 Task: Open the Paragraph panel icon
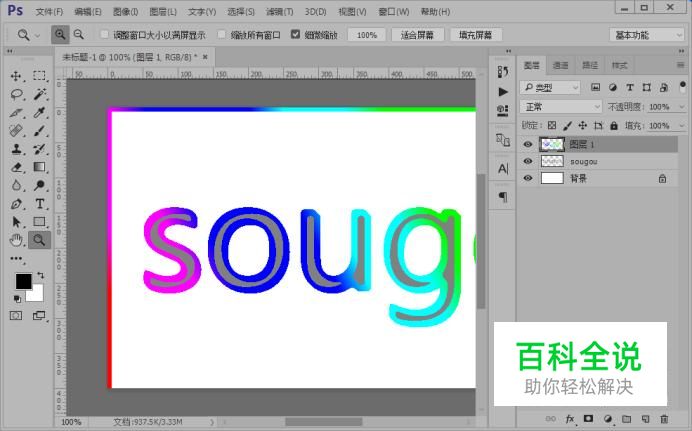pyautogui.click(x=503, y=197)
